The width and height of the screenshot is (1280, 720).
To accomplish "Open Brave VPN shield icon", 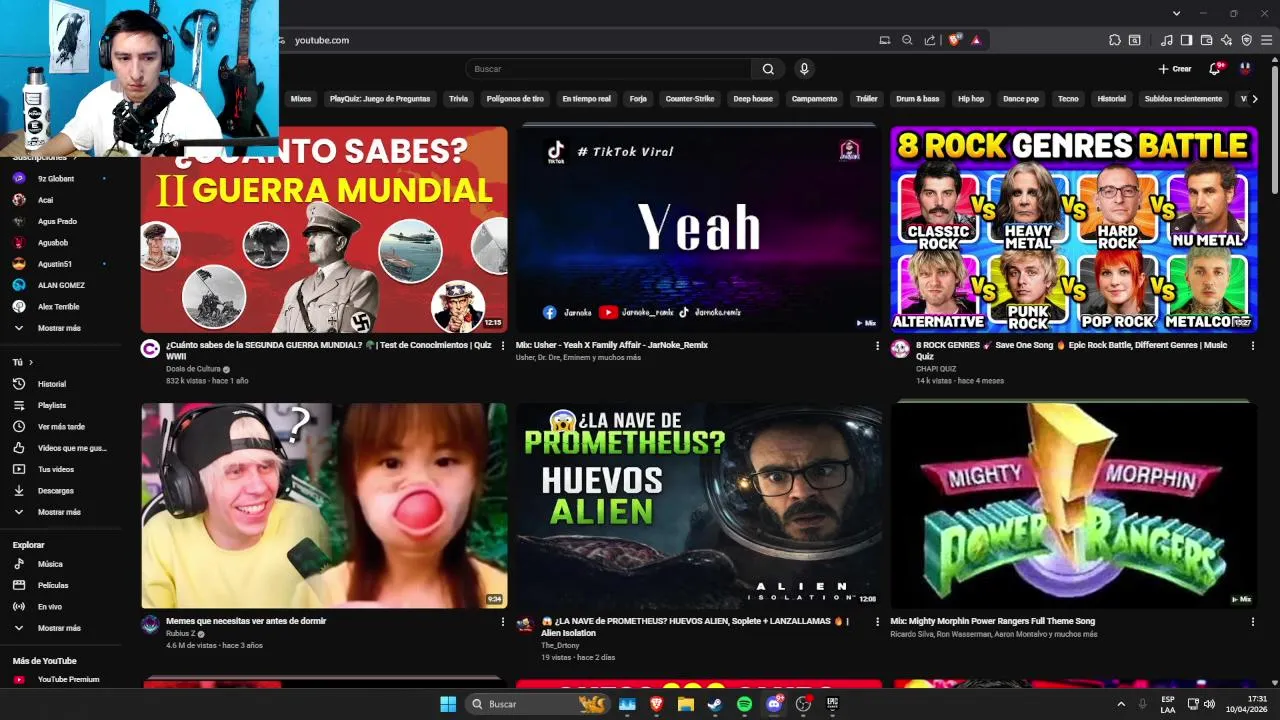I will click(1247, 40).
